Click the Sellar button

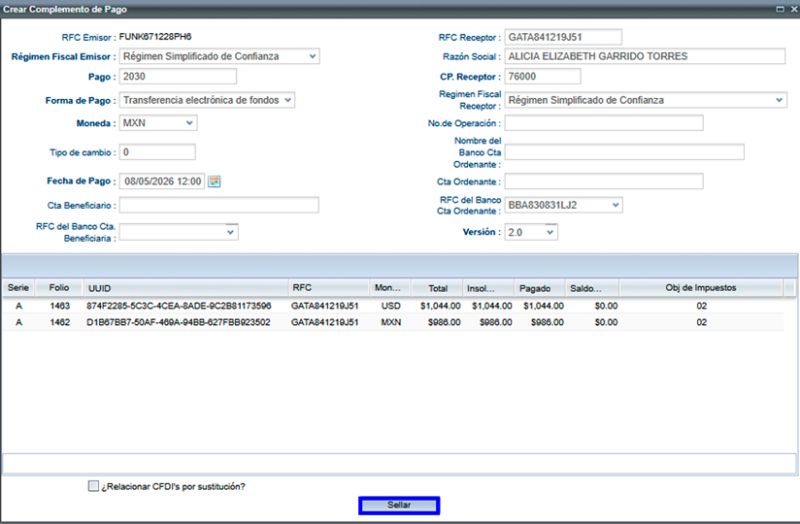[399, 505]
